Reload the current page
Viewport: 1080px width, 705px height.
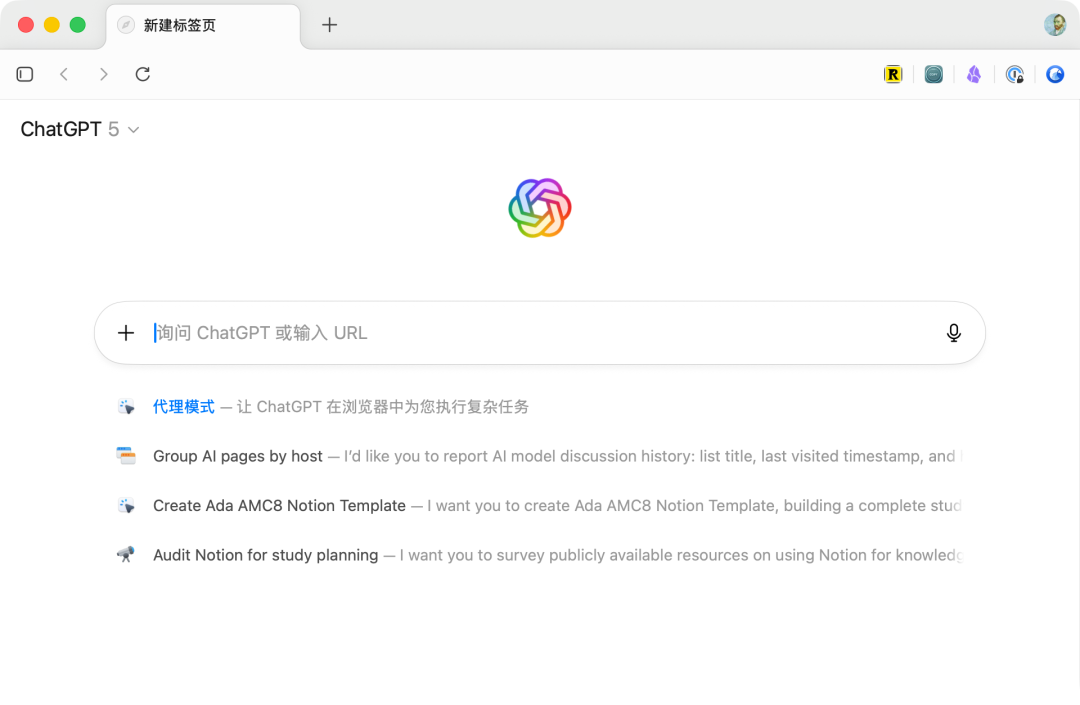[x=143, y=74]
